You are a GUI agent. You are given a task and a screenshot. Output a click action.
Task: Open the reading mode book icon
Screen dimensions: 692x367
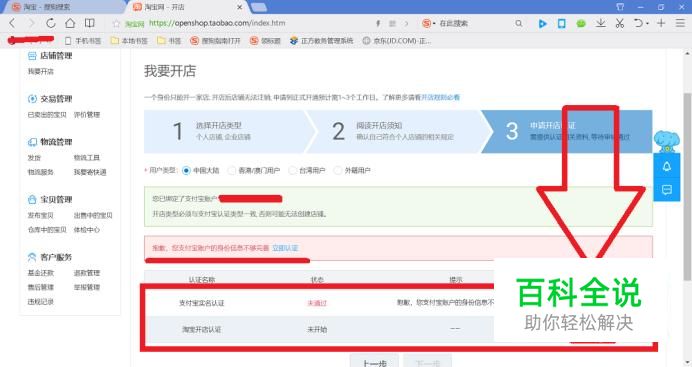pos(90,23)
